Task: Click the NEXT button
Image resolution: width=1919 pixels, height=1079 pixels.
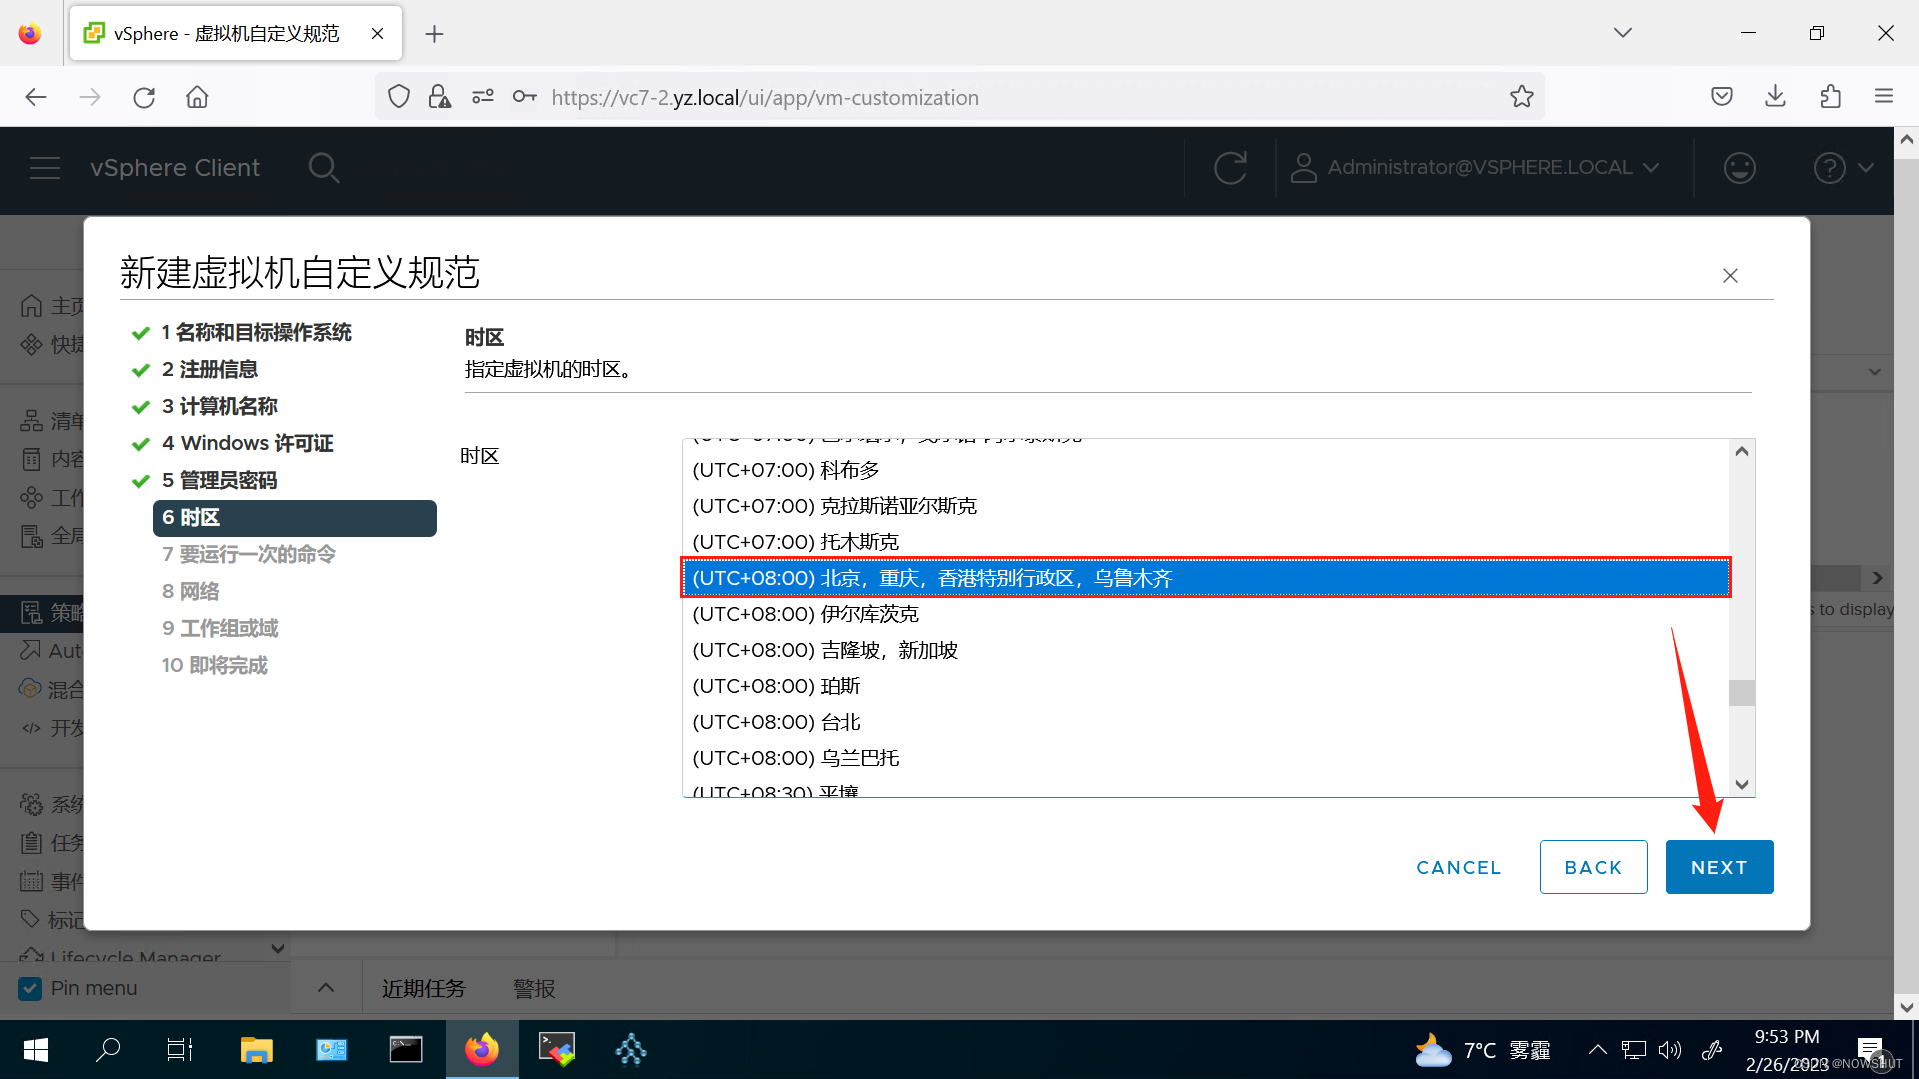Action: coord(1719,866)
